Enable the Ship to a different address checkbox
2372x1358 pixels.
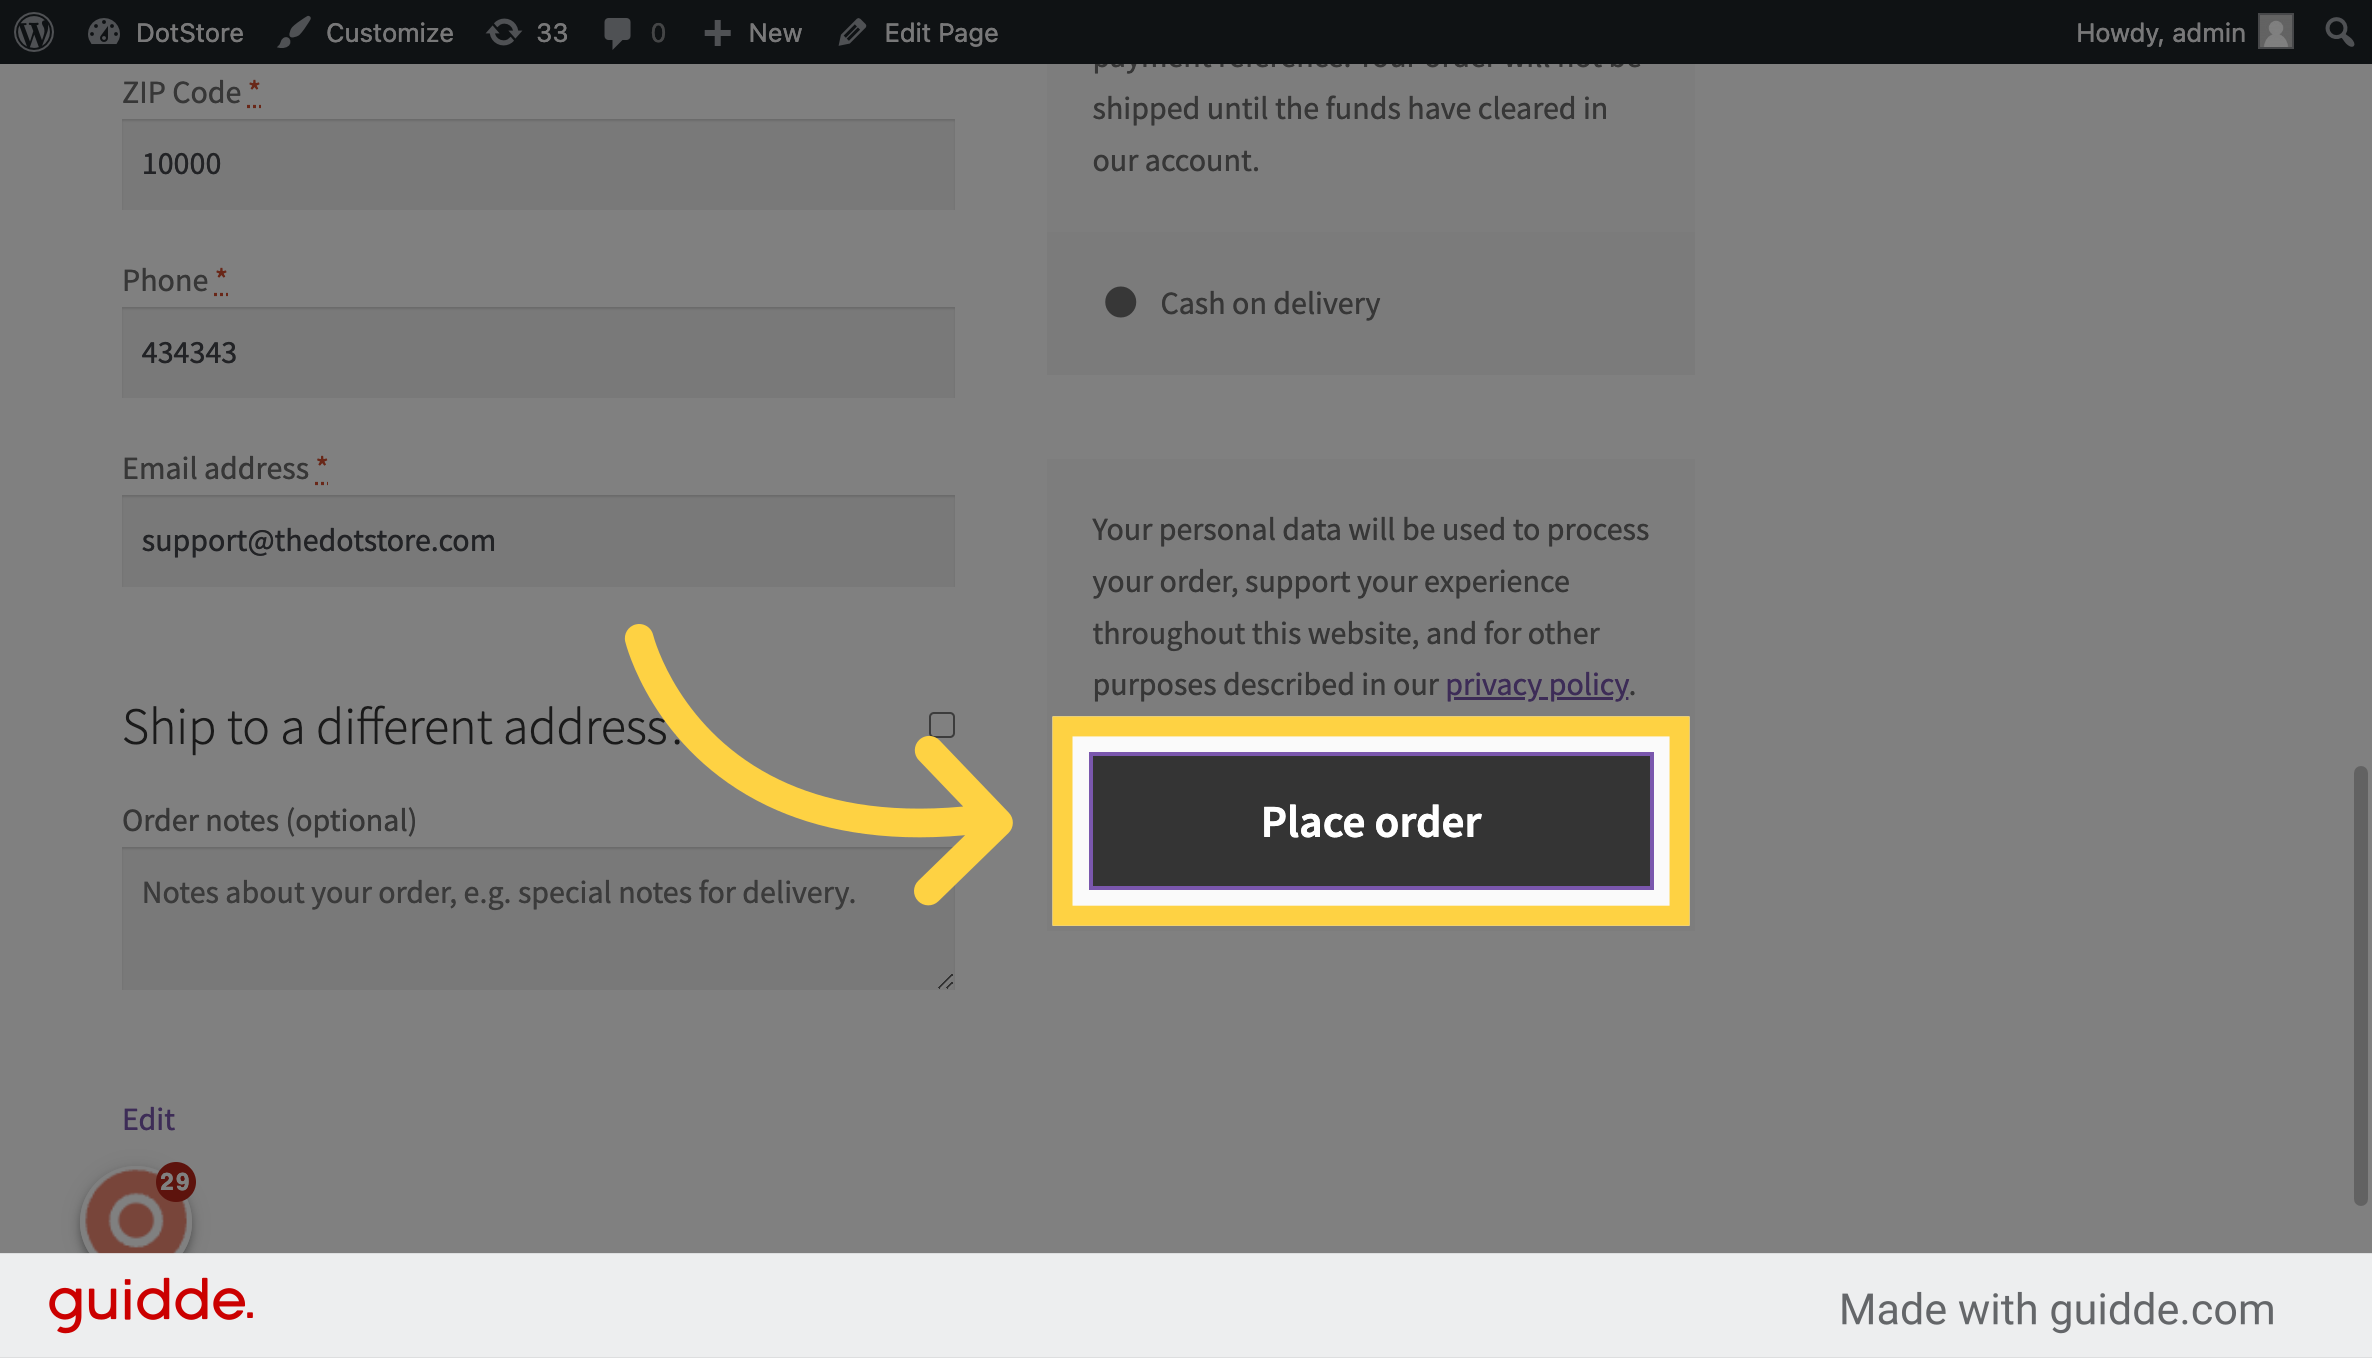click(x=940, y=724)
